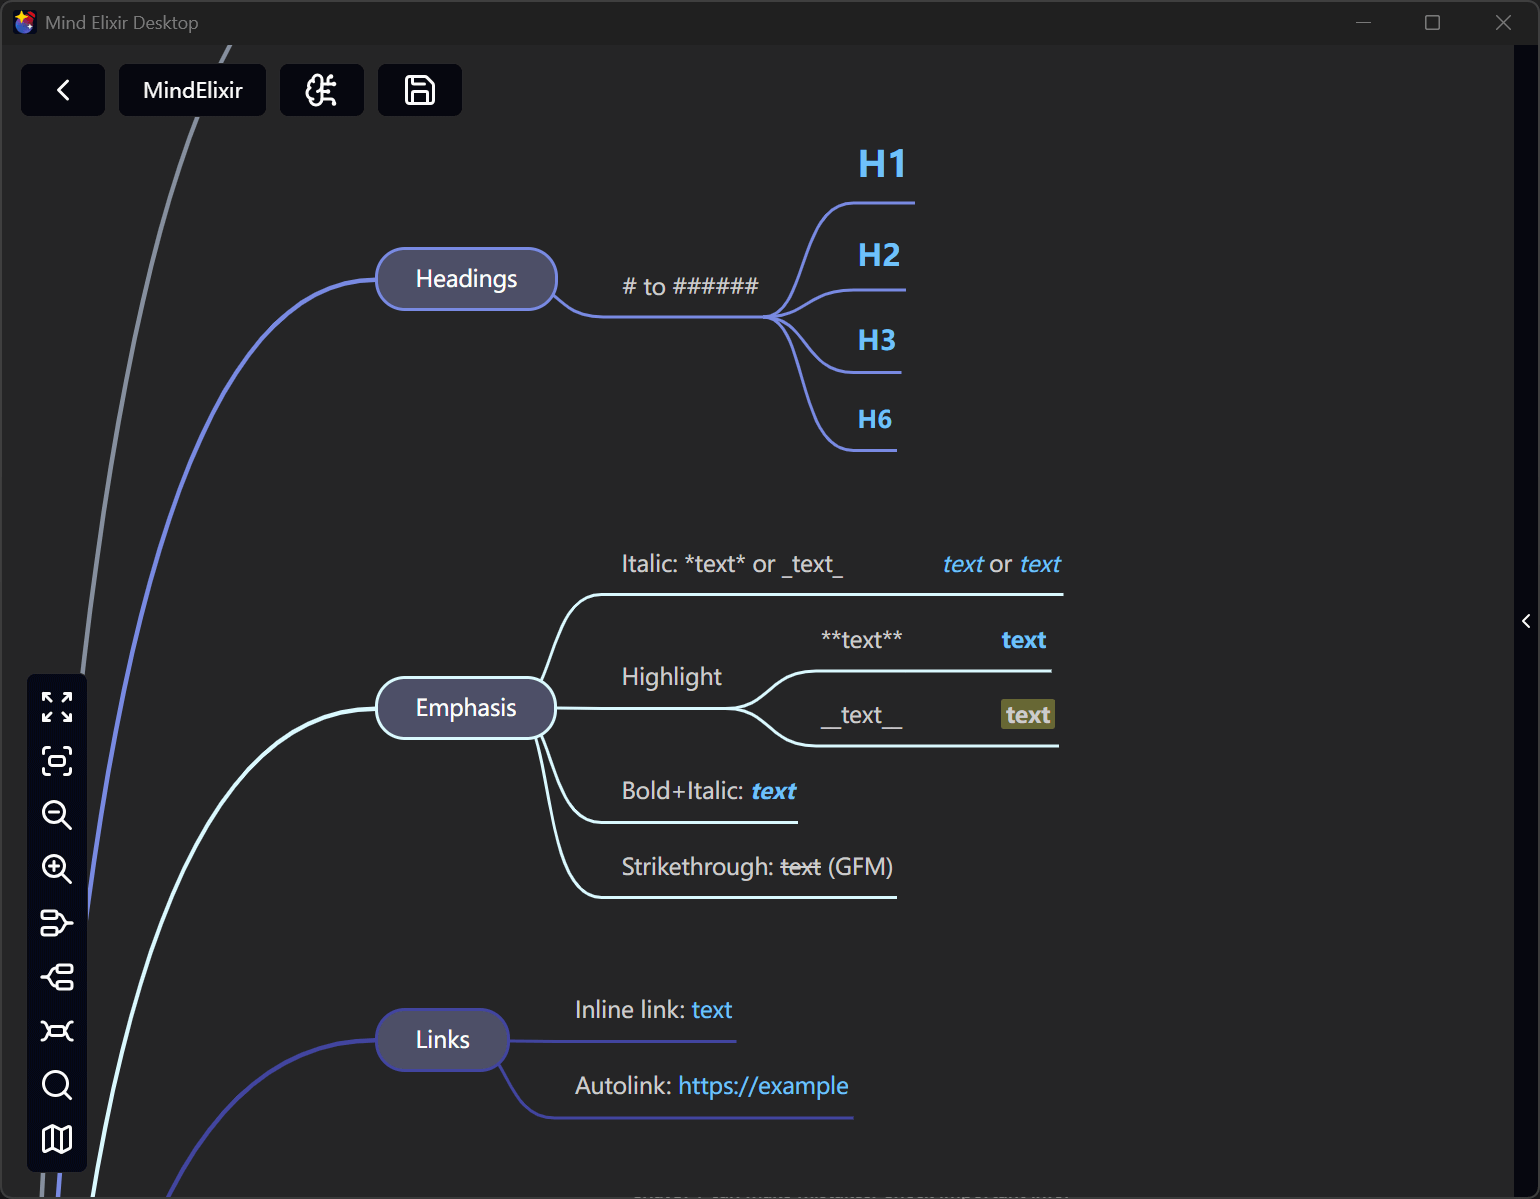Collapse the right side panel chevron

coord(1526,620)
